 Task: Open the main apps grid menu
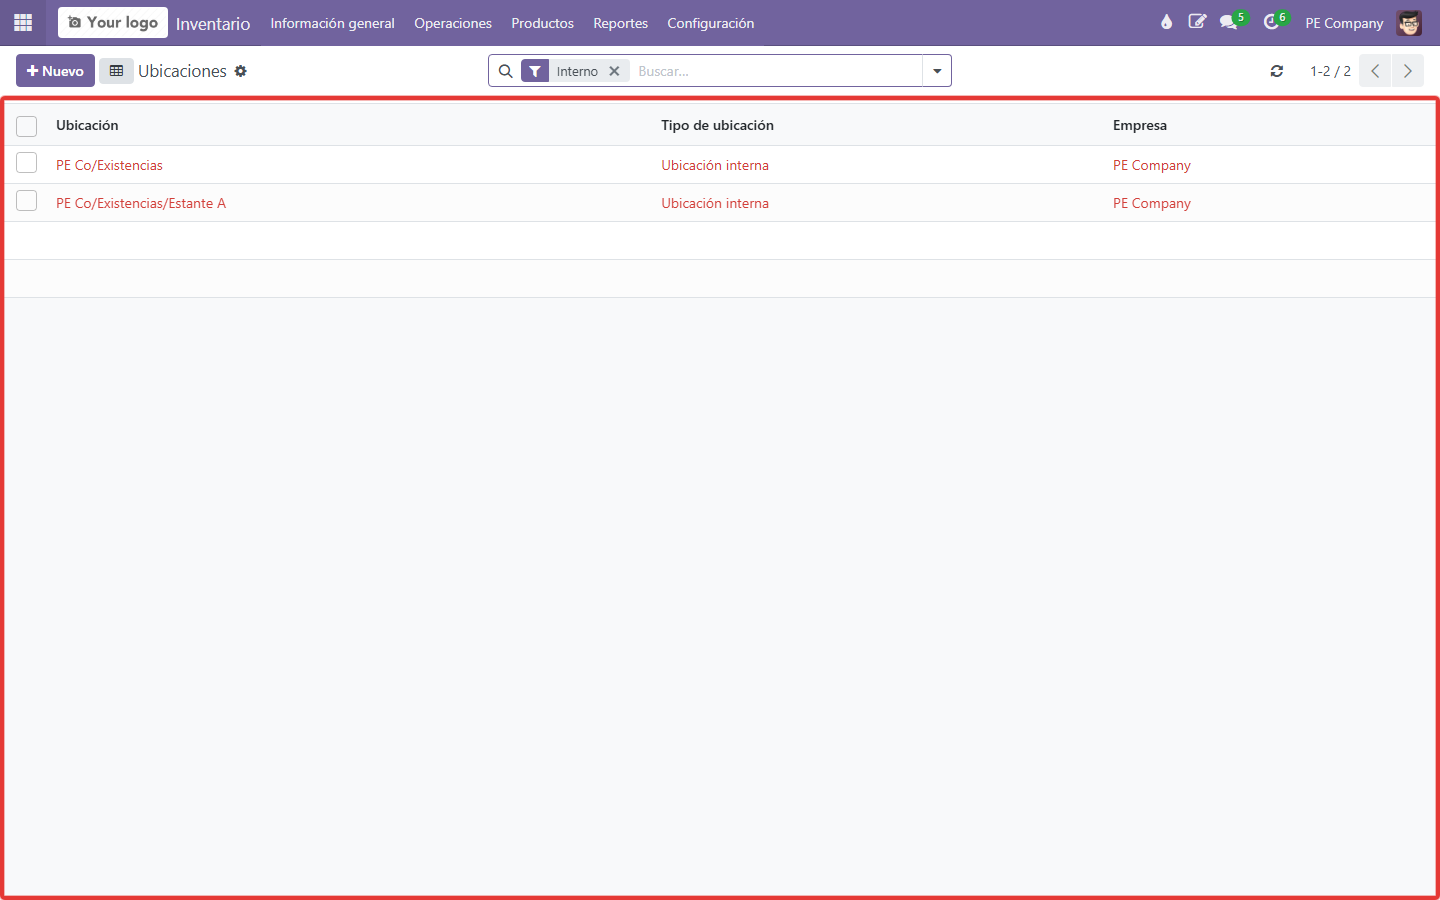pyautogui.click(x=23, y=22)
